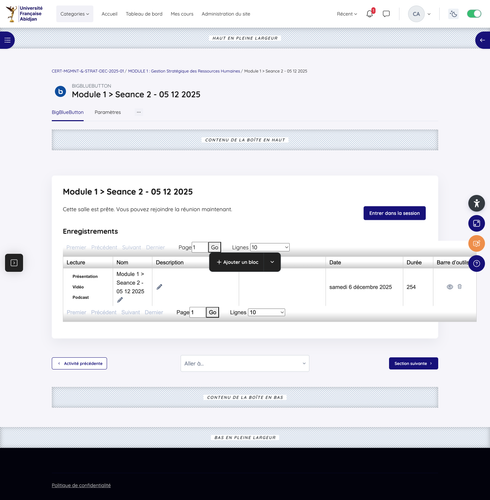Click the BigBlueButton activity icon
The height and width of the screenshot is (500, 490).
60,91
